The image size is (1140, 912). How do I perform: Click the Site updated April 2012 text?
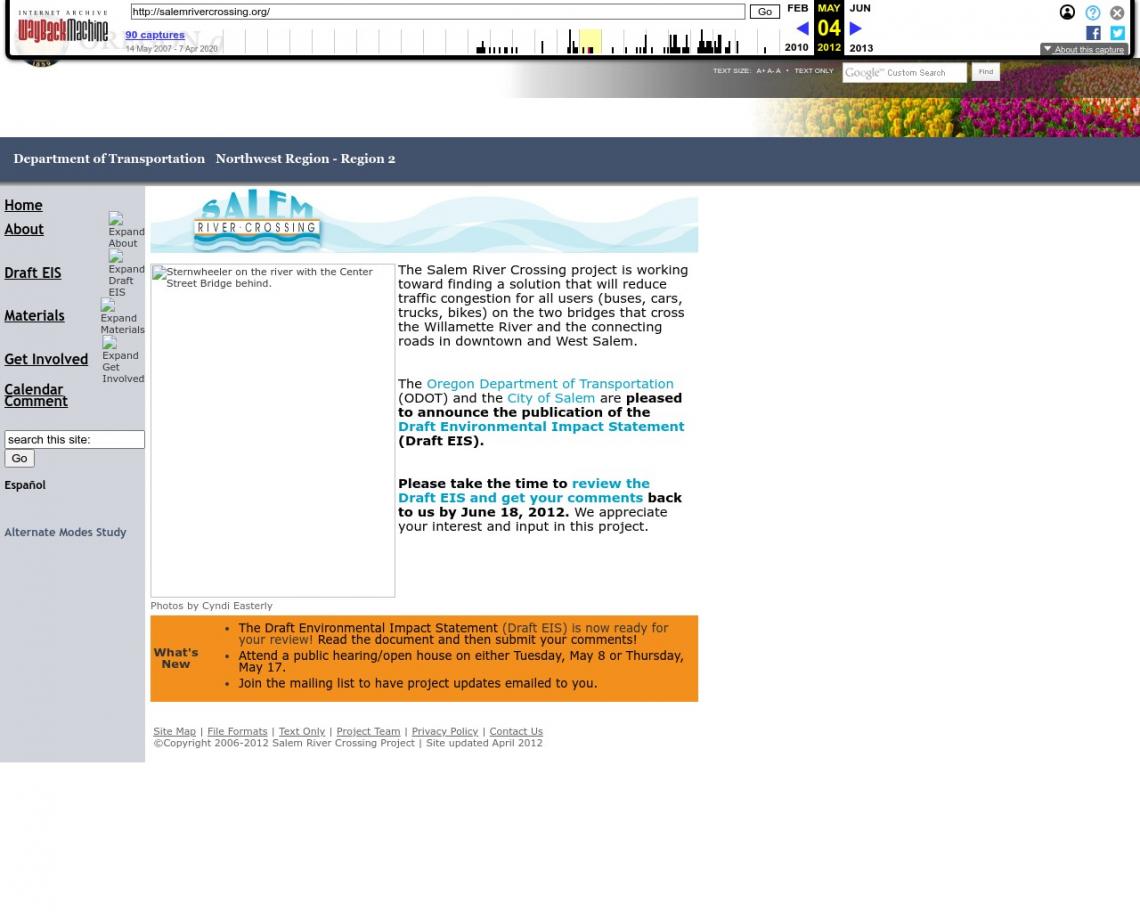[484, 743]
